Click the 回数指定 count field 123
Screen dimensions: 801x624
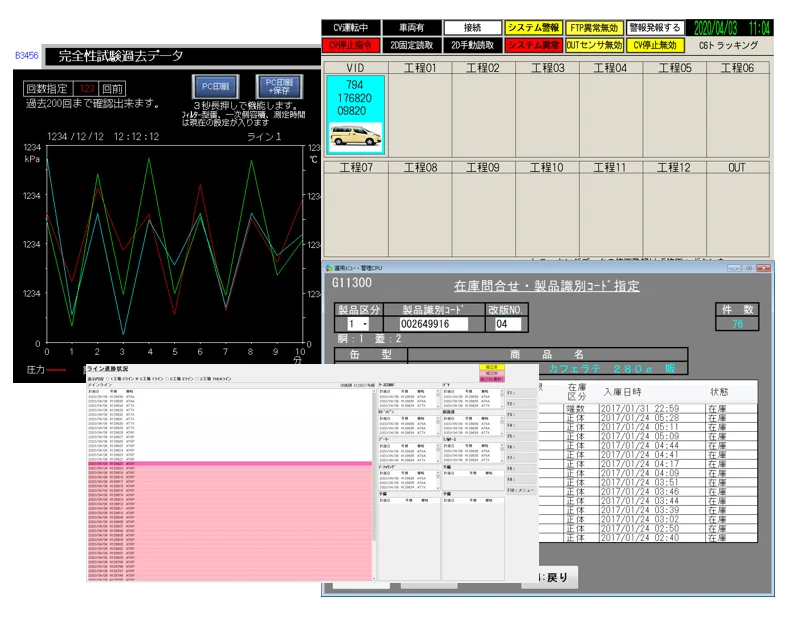click(x=86, y=89)
